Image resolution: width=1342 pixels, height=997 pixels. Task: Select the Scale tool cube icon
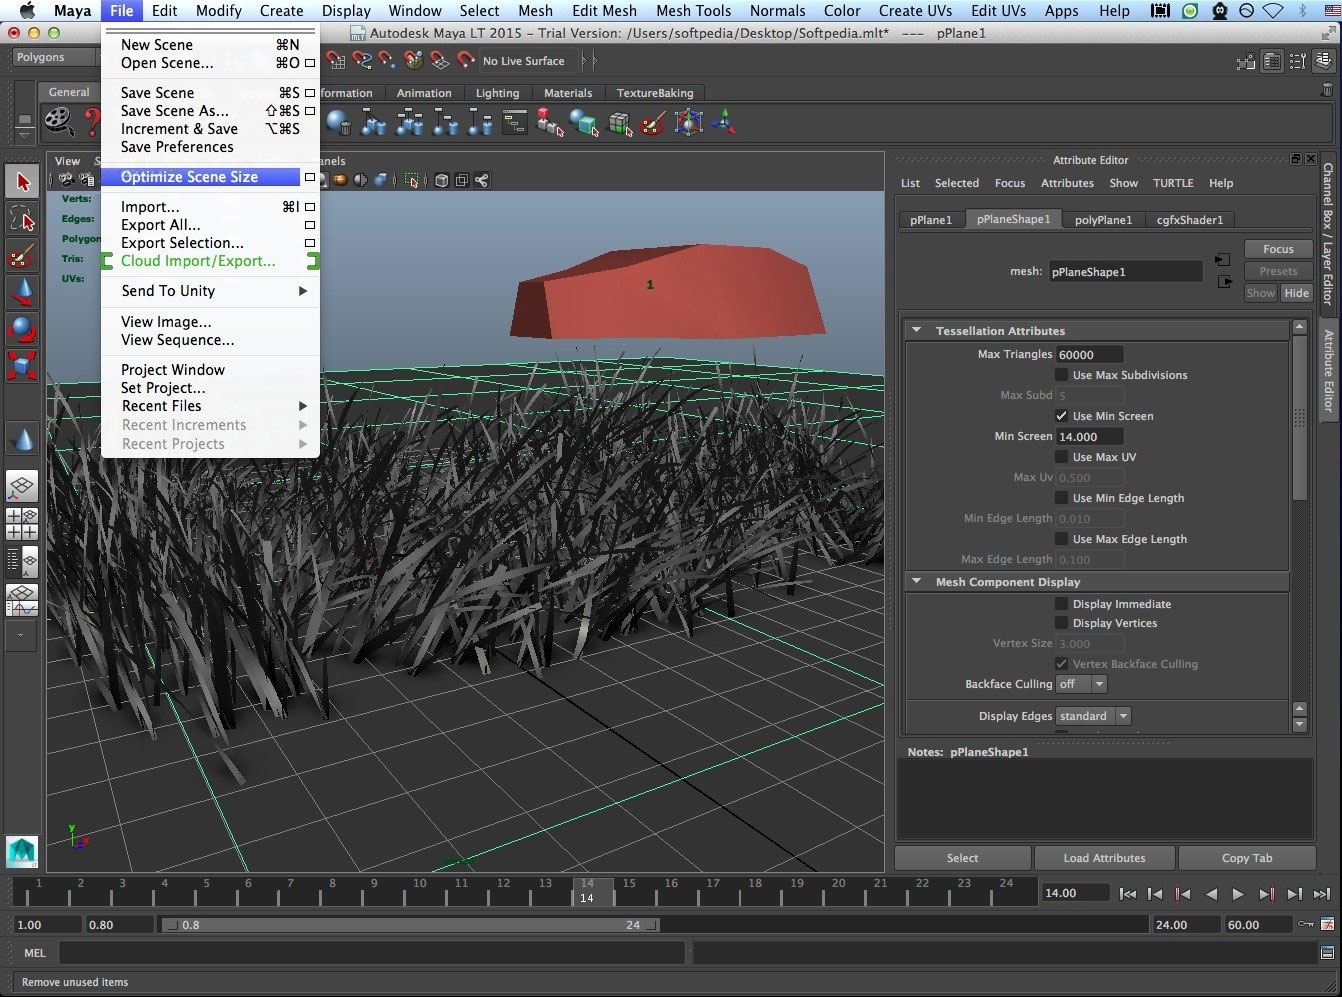[x=22, y=364]
